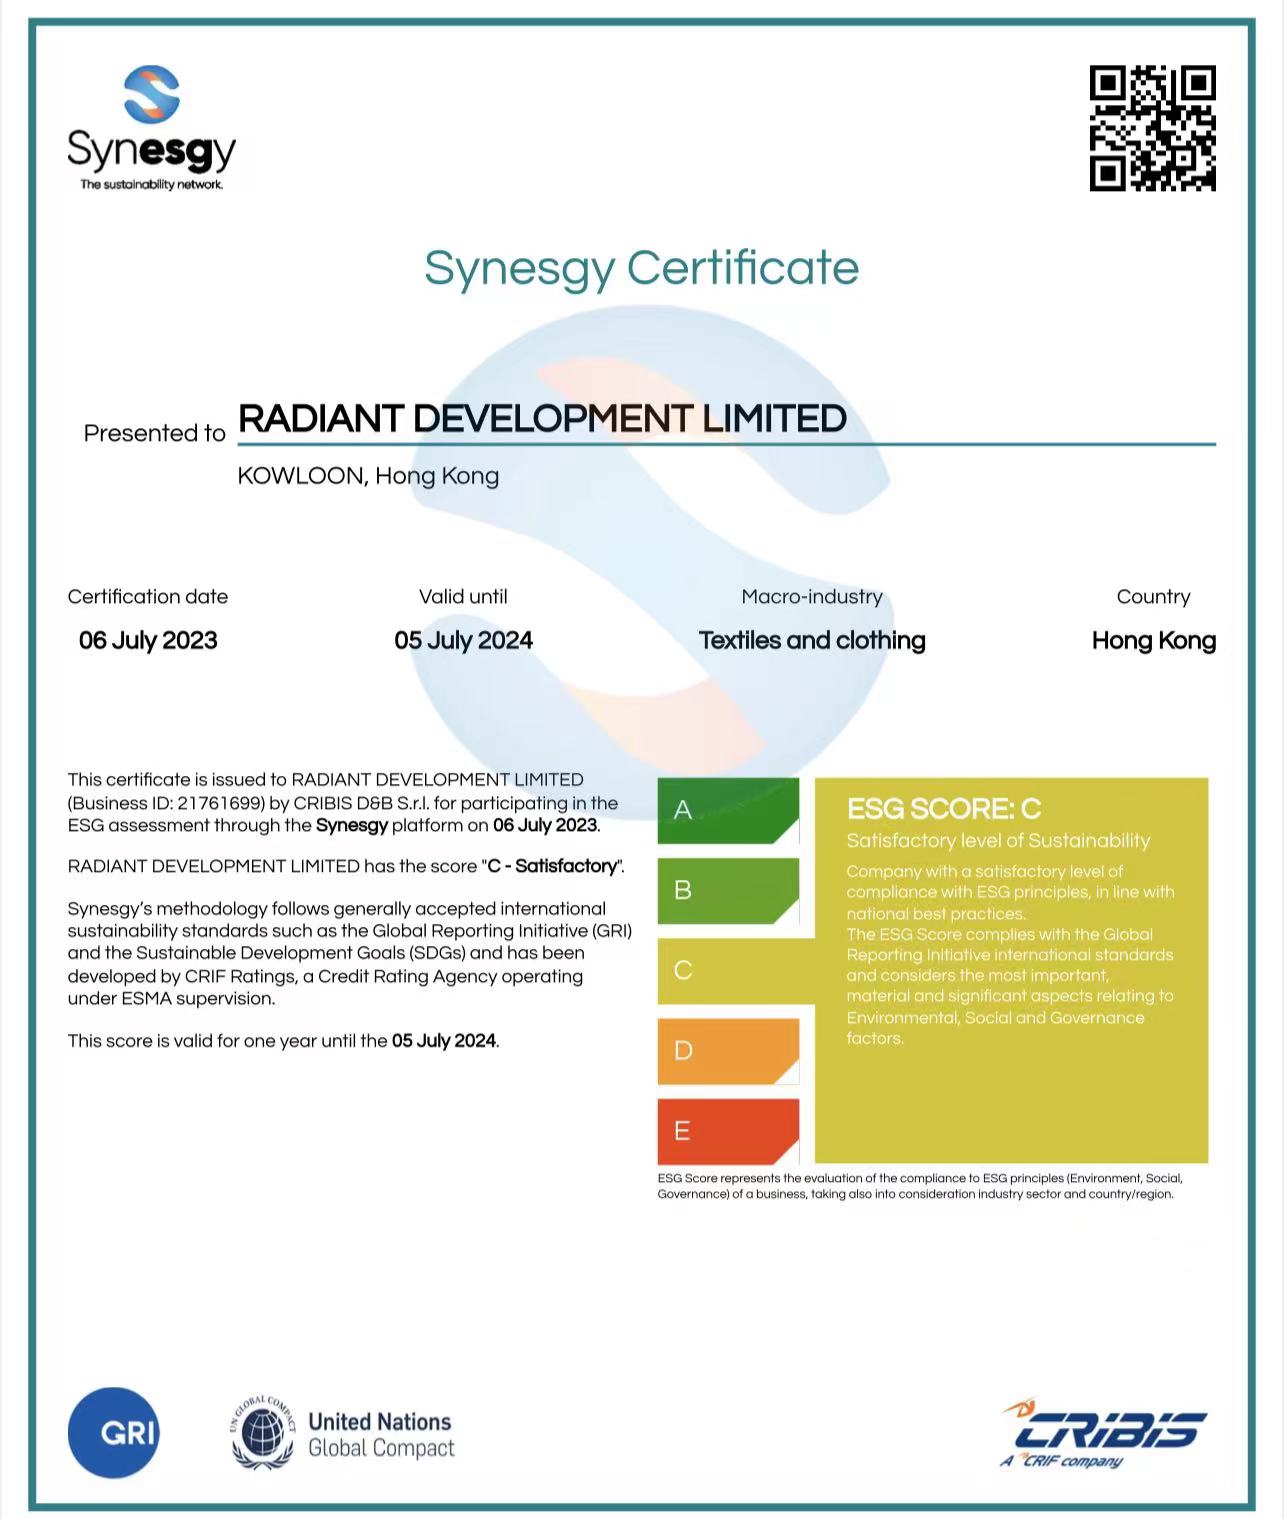Viewport: 1284px width, 1519px height.
Task: Click 'A CRIF company' tagline
Action: (1061, 1461)
